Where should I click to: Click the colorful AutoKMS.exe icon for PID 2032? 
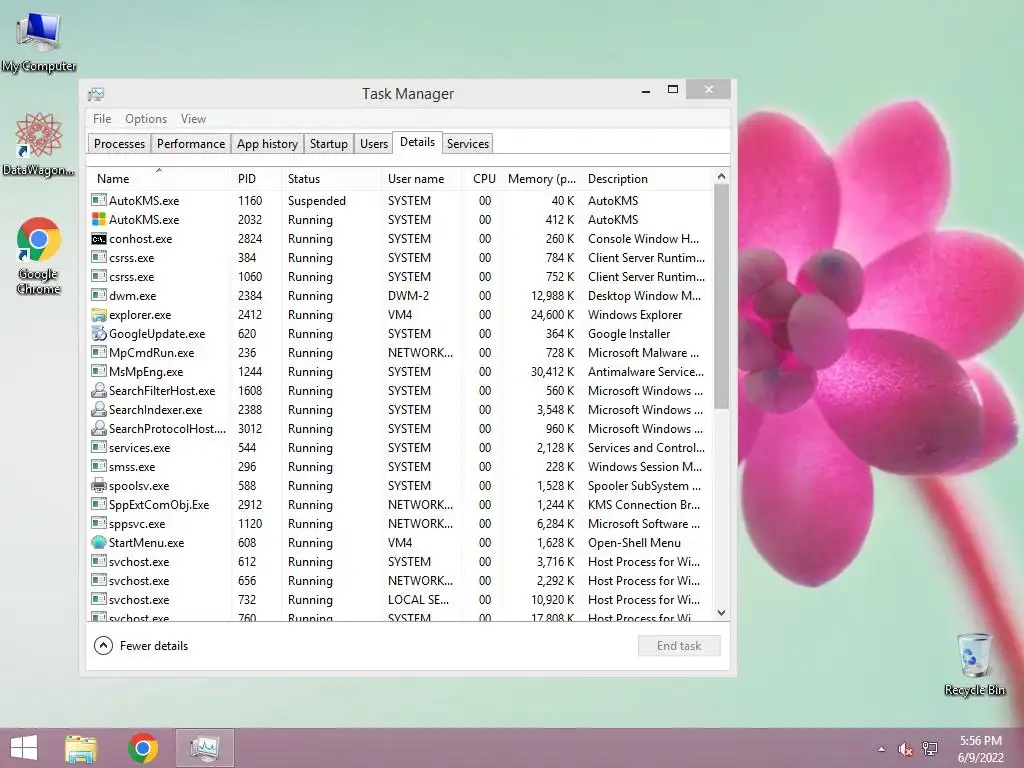coord(99,219)
